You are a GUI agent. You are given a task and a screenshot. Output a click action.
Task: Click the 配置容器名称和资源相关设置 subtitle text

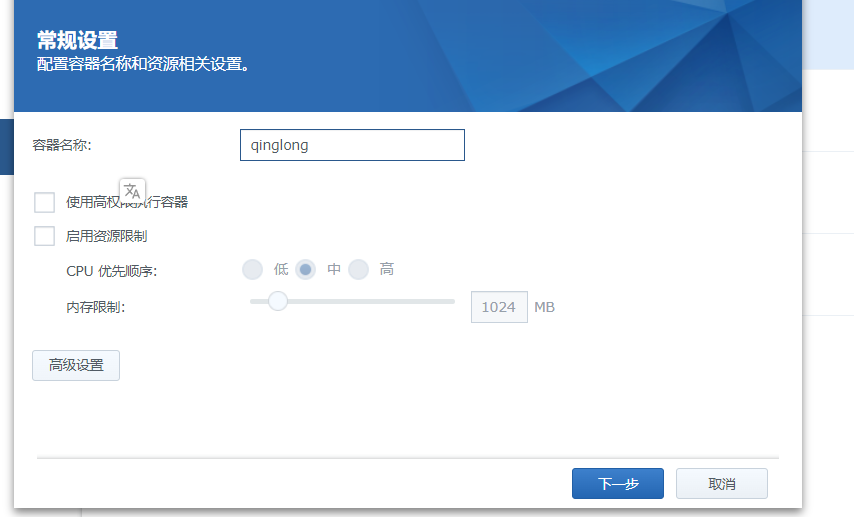[143, 64]
